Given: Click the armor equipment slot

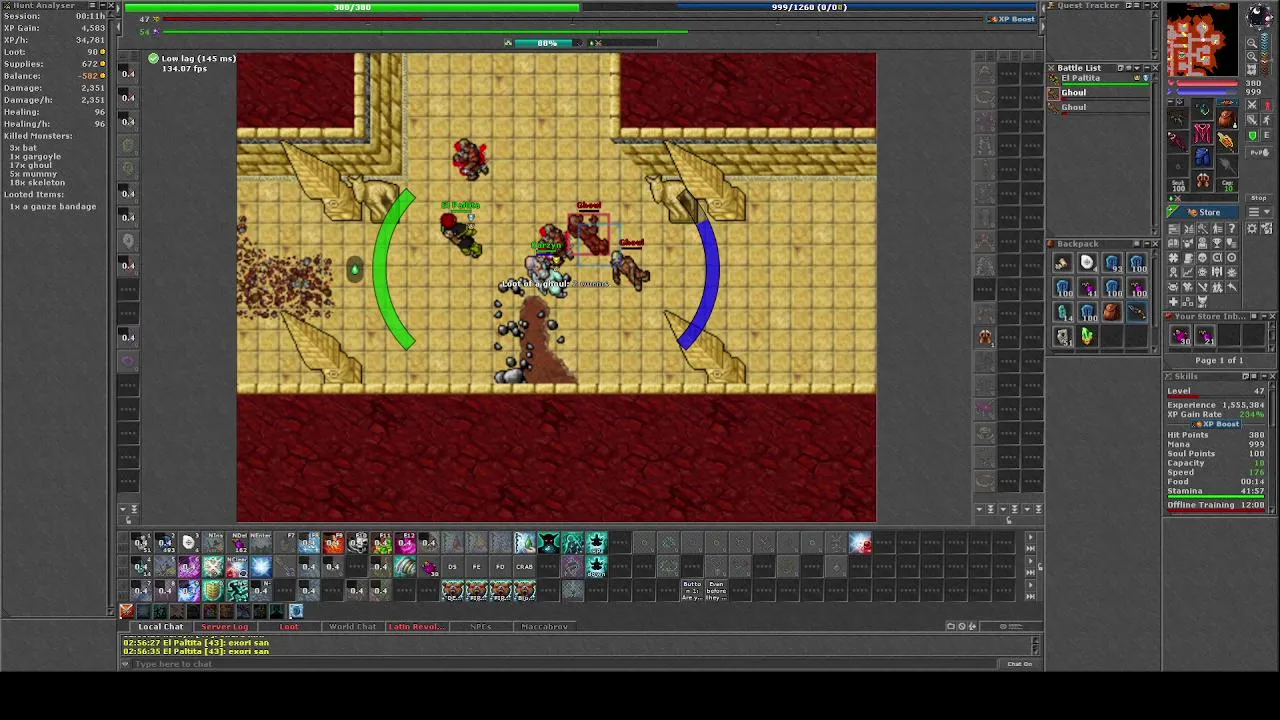Looking at the screenshot, I should [x=1203, y=133].
